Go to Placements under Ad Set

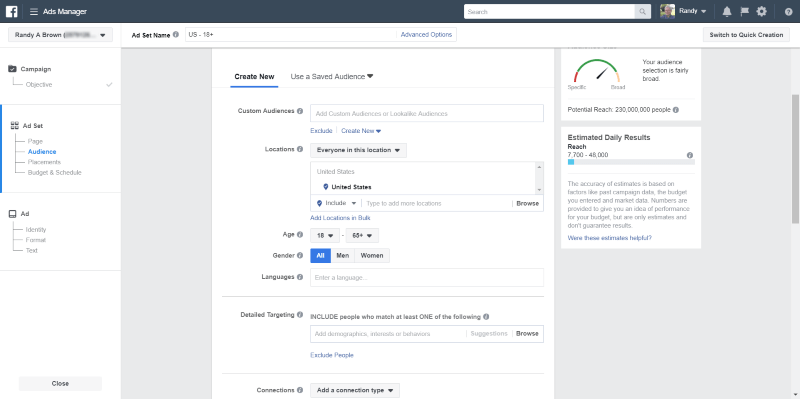click(44, 162)
